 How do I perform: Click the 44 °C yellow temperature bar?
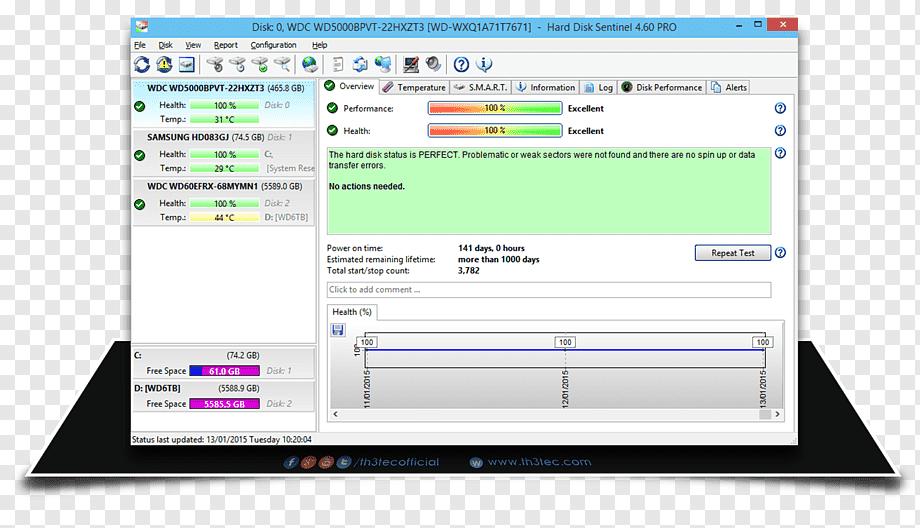coord(224,218)
